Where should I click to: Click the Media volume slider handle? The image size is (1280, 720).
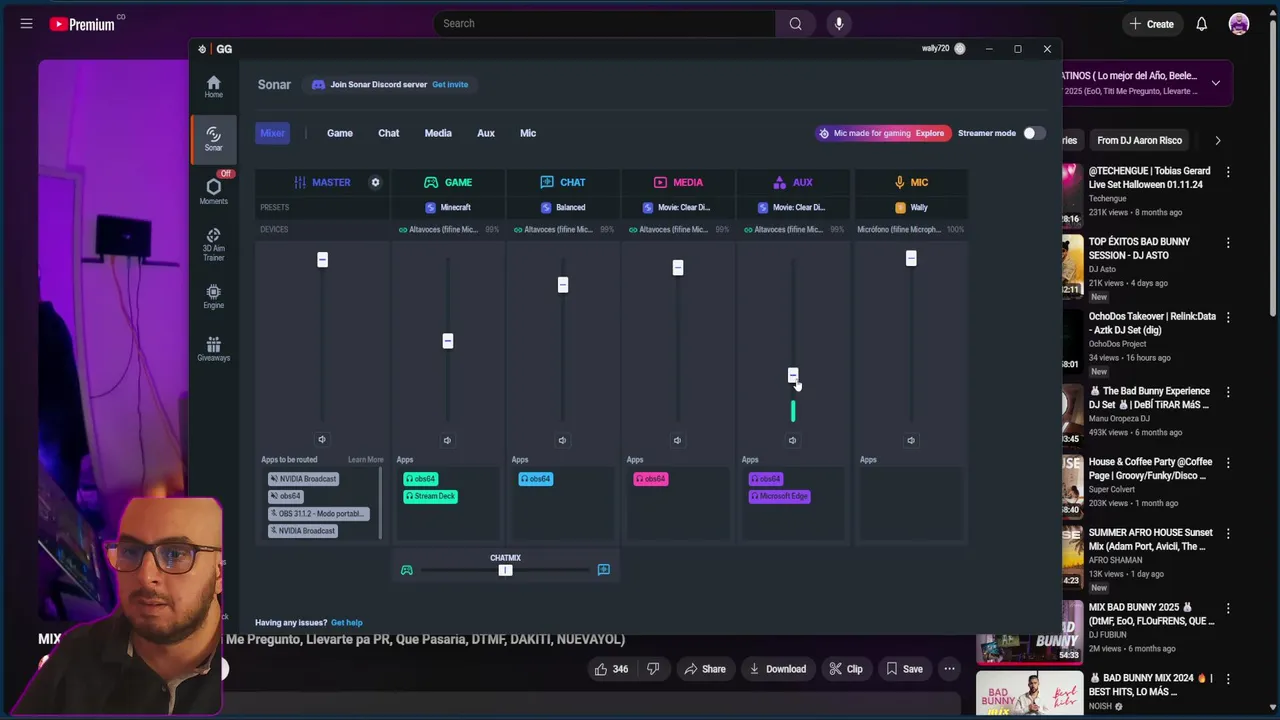[677, 267]
